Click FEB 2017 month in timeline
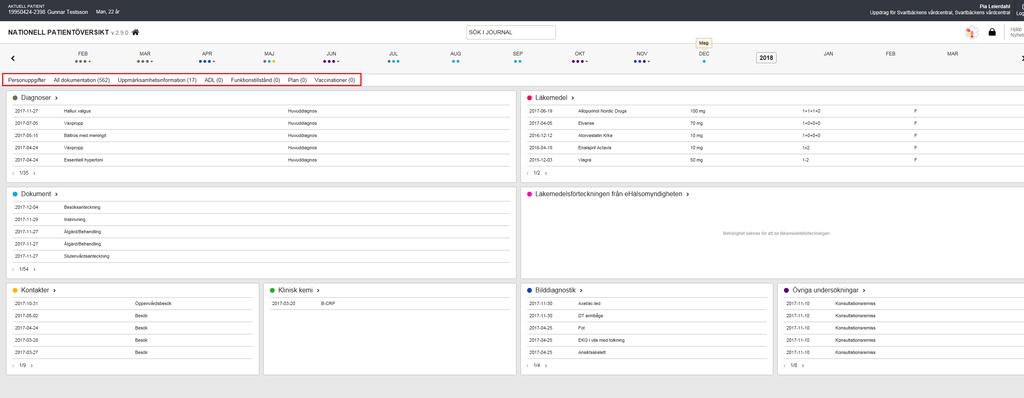The width and height of the screenshot is (1024, 398). point(82,54)
